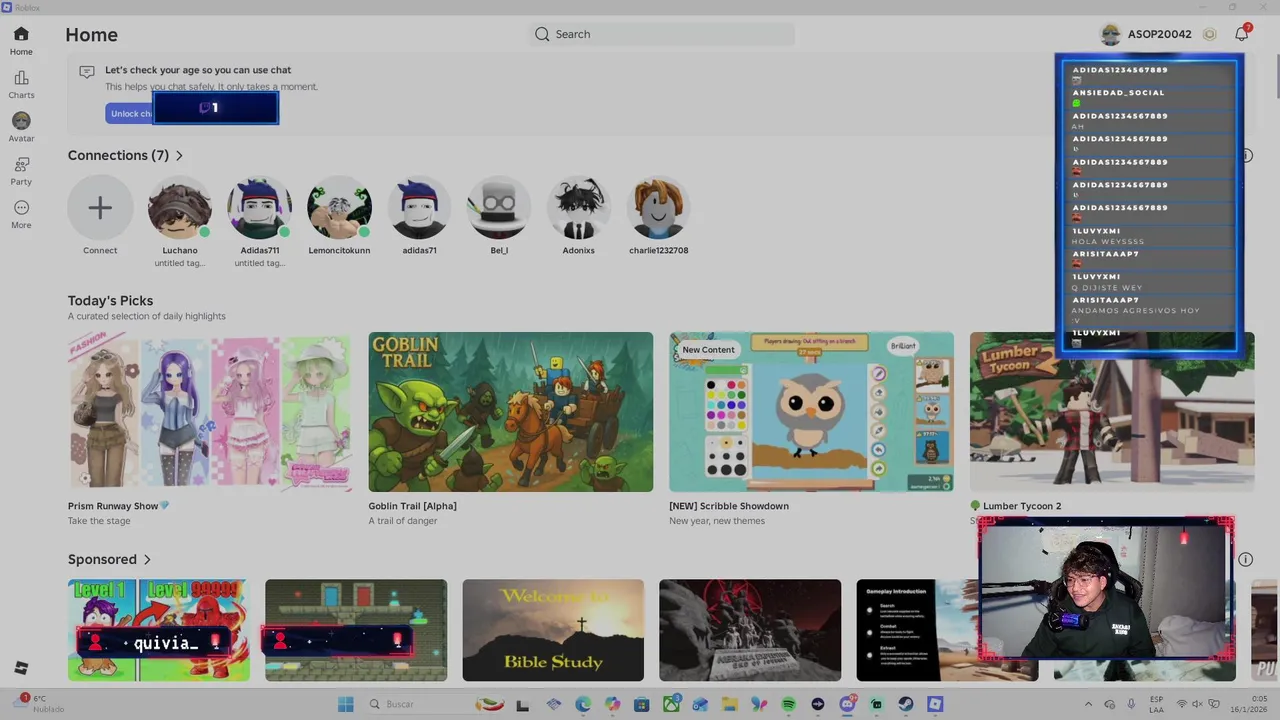The width and height of the screenshot is (1280, 720).
Task: Add a connection with the plus button
Action: (100, 208)
